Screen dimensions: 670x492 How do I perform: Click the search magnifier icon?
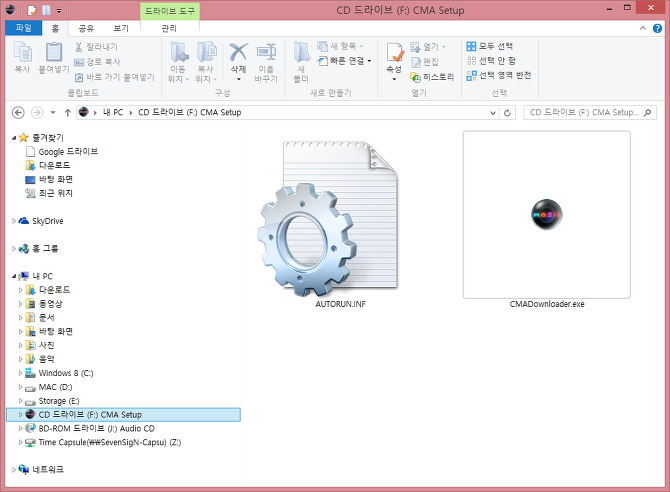click(x=648, y=112)
